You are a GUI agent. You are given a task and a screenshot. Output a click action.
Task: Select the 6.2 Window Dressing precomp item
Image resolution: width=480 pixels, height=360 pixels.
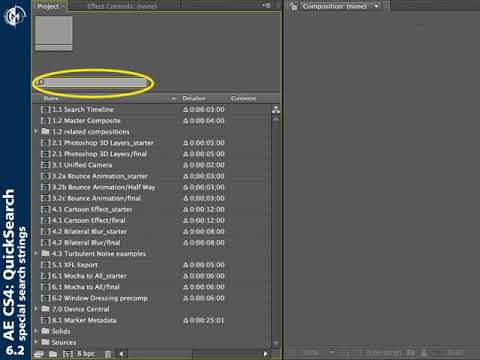click(x=100, y=298)
